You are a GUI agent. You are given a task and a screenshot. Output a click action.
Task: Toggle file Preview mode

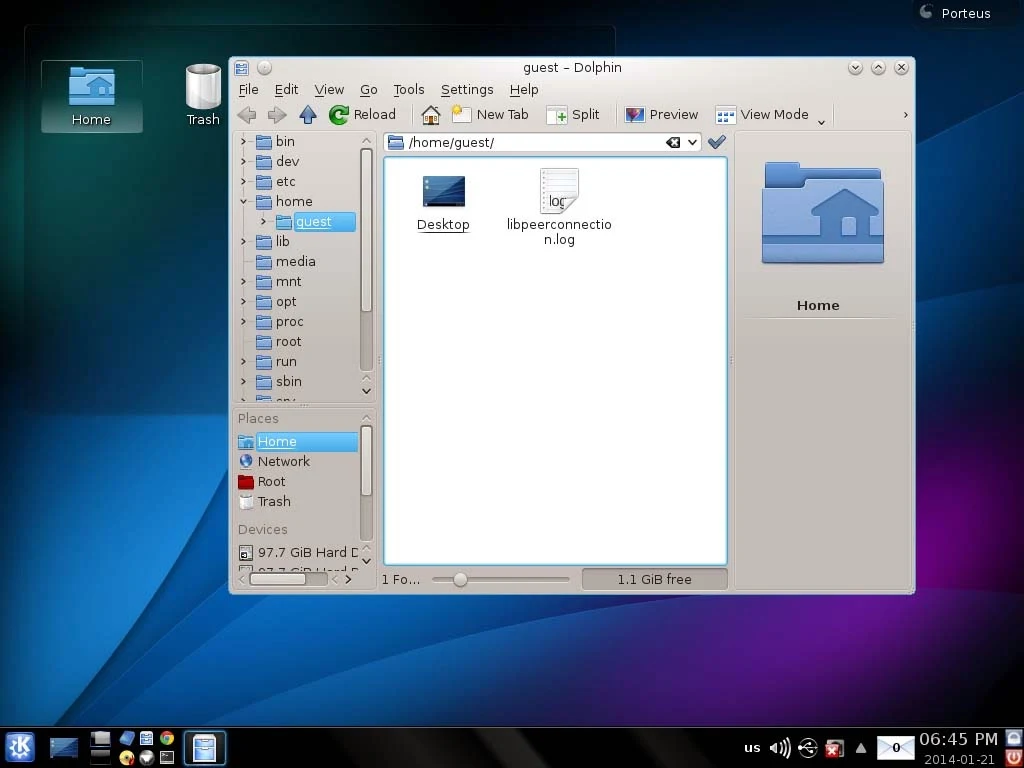pos(661,115)
